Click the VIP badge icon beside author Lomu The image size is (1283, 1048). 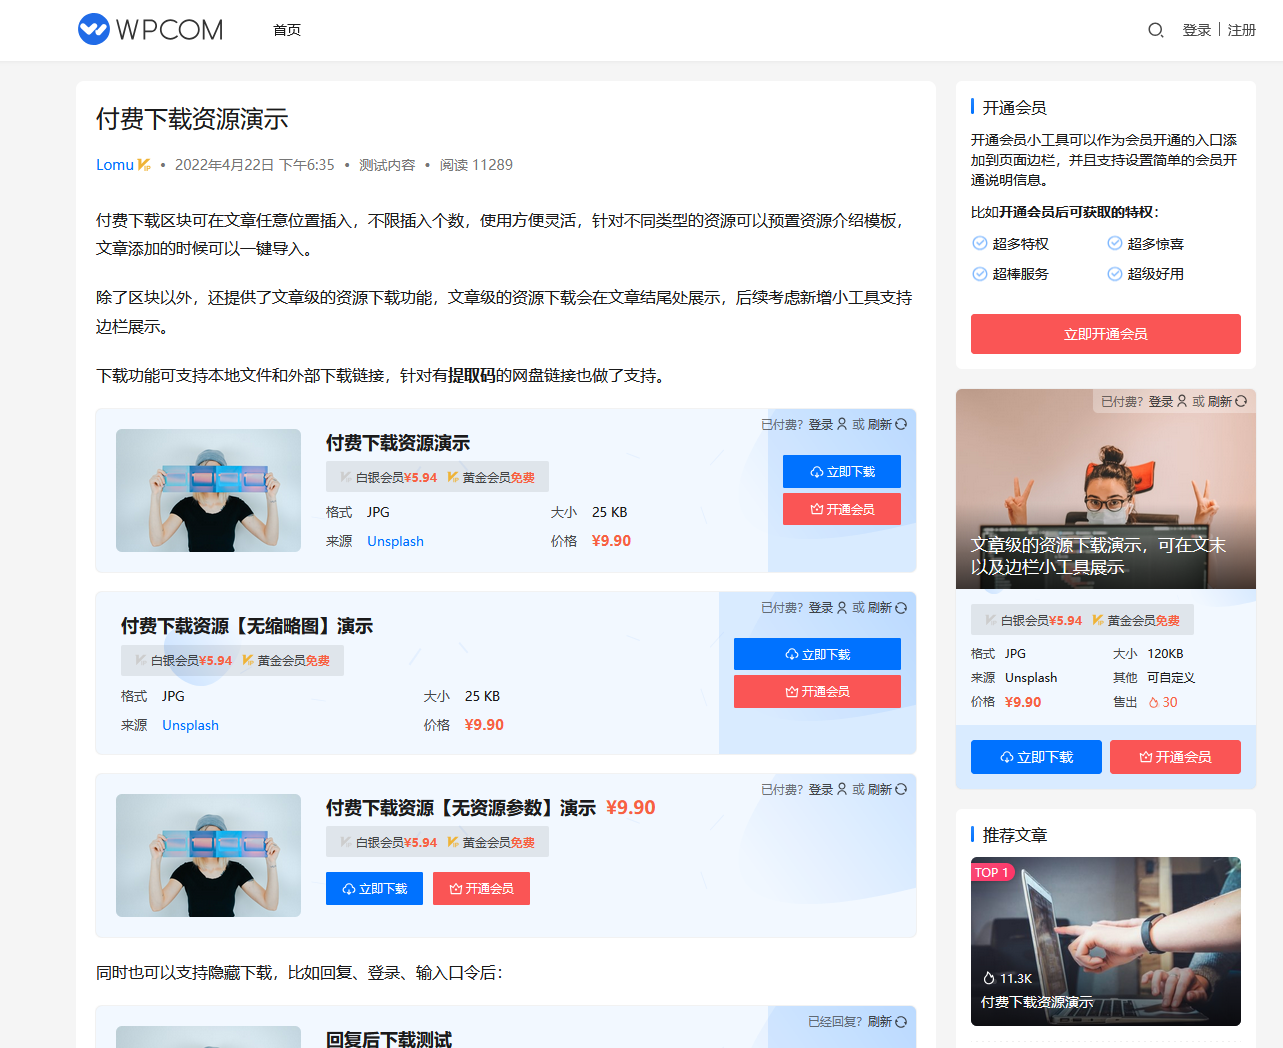click(x=144, y=165)
